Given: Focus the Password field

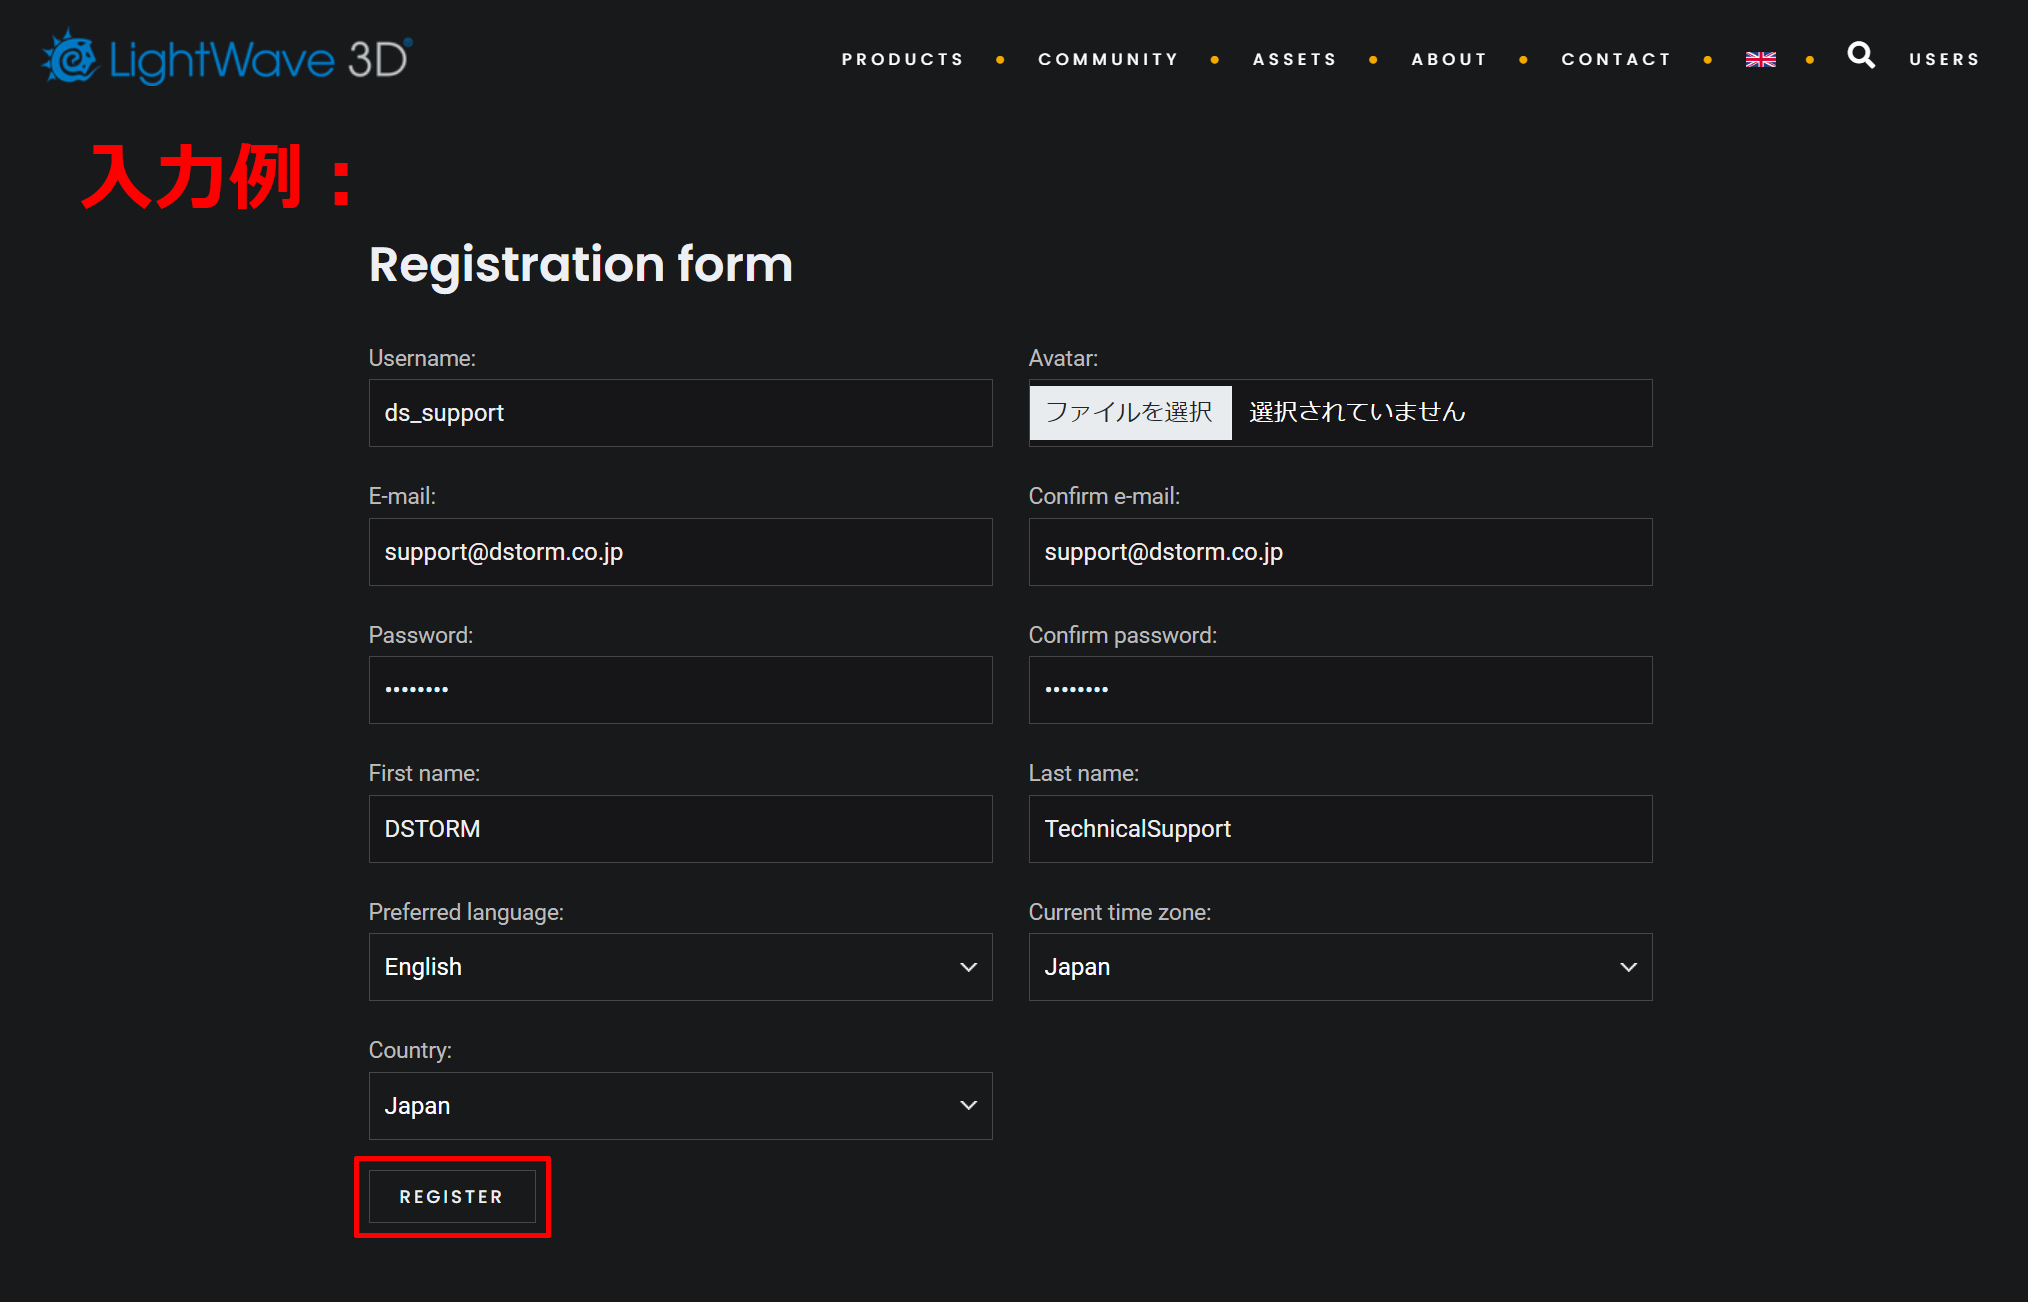Looking at the screenshot, I should [x=680, y=690].
